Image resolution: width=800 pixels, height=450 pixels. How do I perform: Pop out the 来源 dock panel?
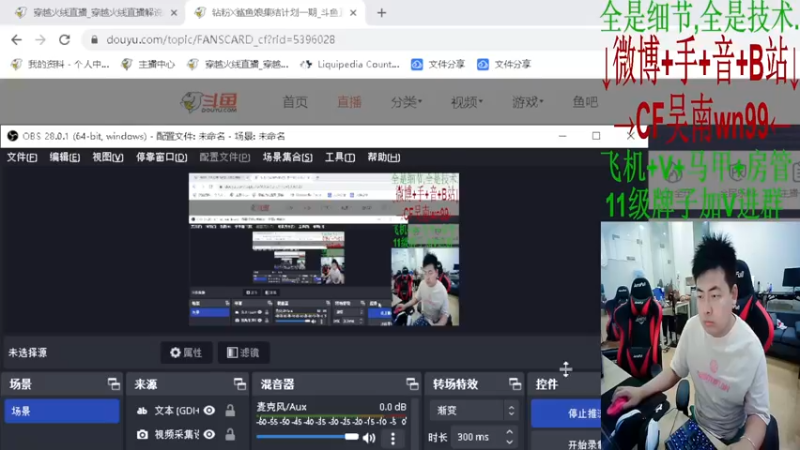click(240, 384)
